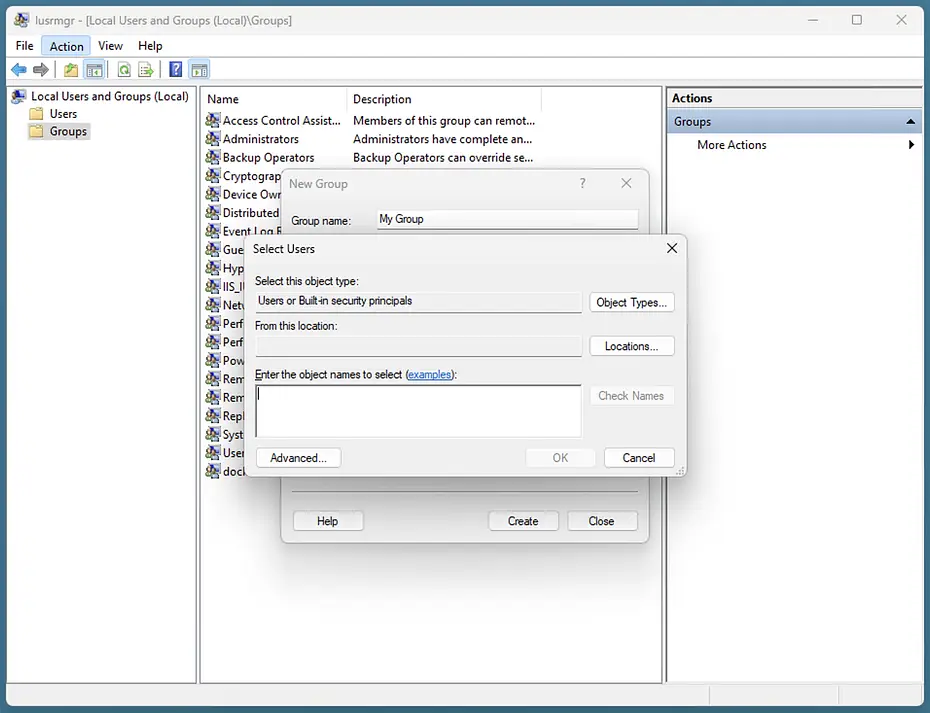The width and height of the screenshot is (930, 713).
Task: Click the Locations... button
Action: click(632, 346)
